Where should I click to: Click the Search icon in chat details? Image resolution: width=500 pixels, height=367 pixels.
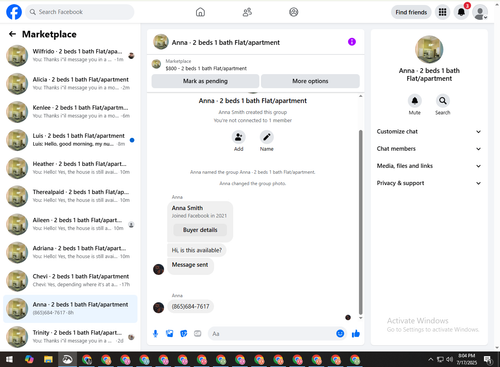click(443, 100)
